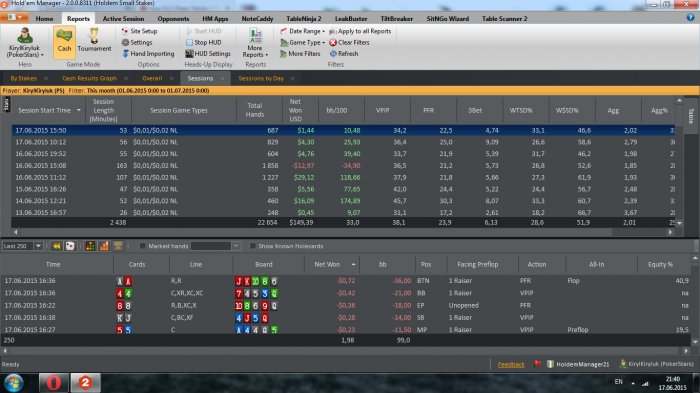
Task: Click the Clear Filters red icon
Action: pos(333,42)
